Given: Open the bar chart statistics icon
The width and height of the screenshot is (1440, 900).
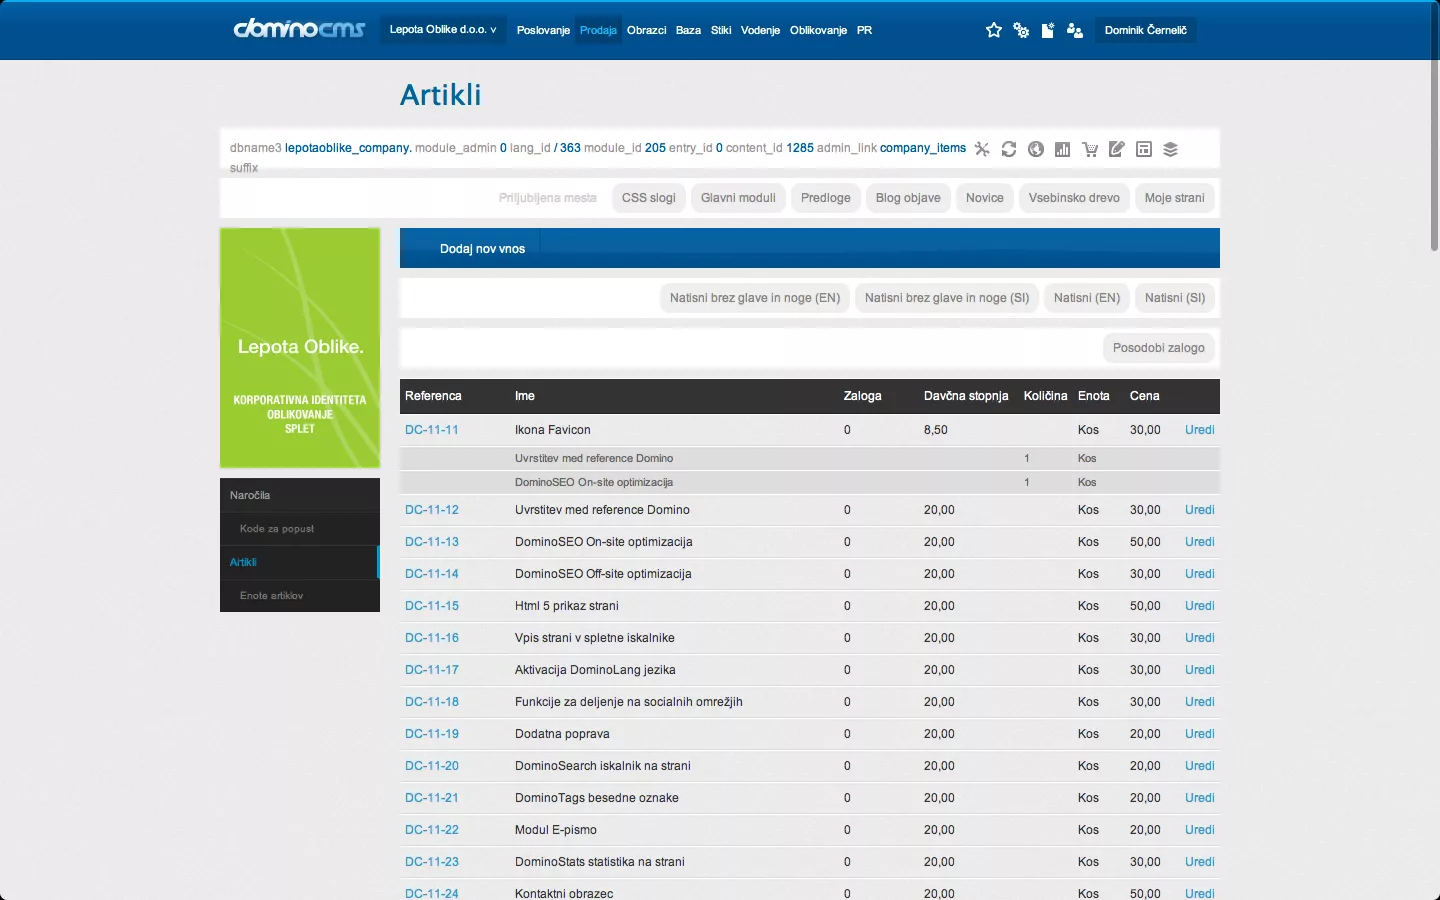Looking at the screenshot, I should (x=1063, y=149).
